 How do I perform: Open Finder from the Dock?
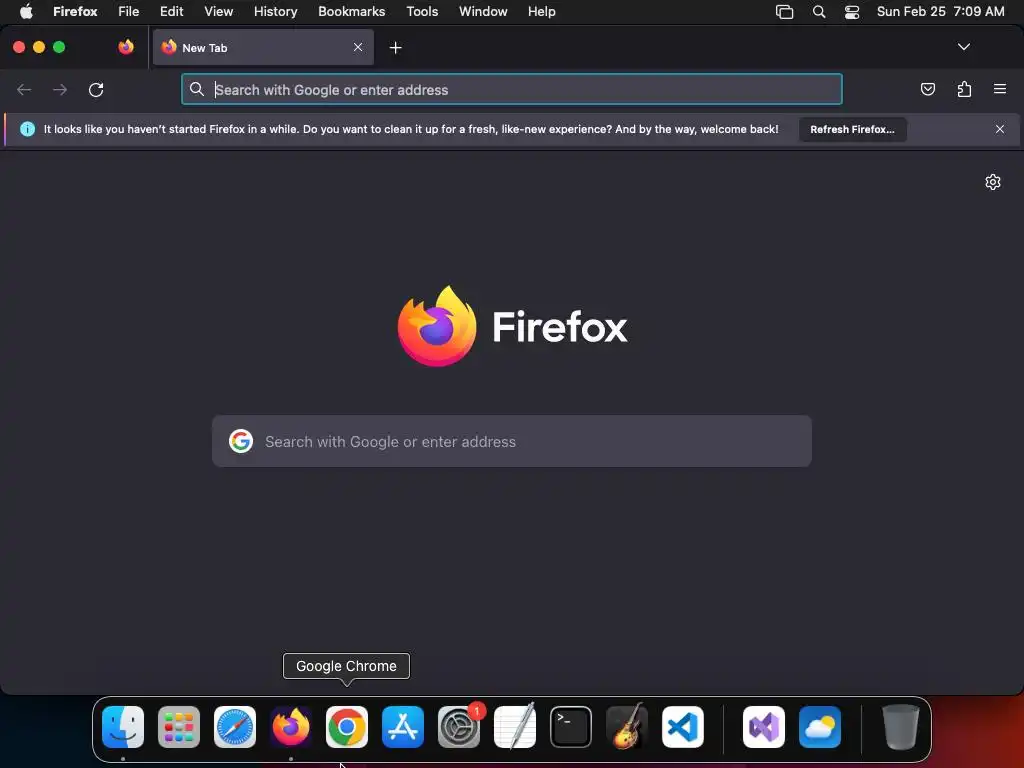(123, 727)
